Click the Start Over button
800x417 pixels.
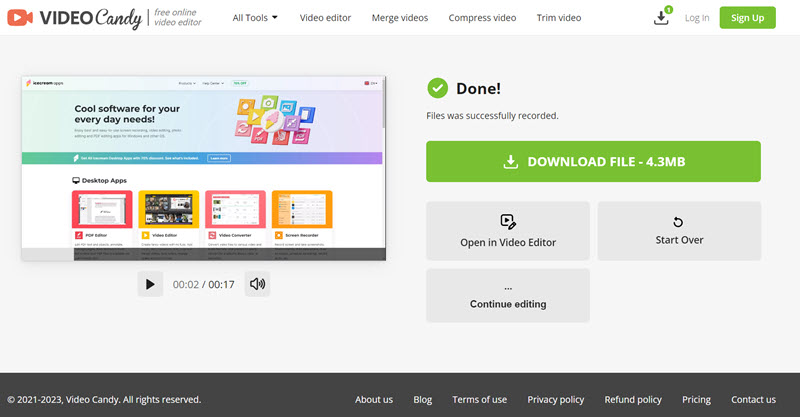pyautogui.click(x=679, y=231)
